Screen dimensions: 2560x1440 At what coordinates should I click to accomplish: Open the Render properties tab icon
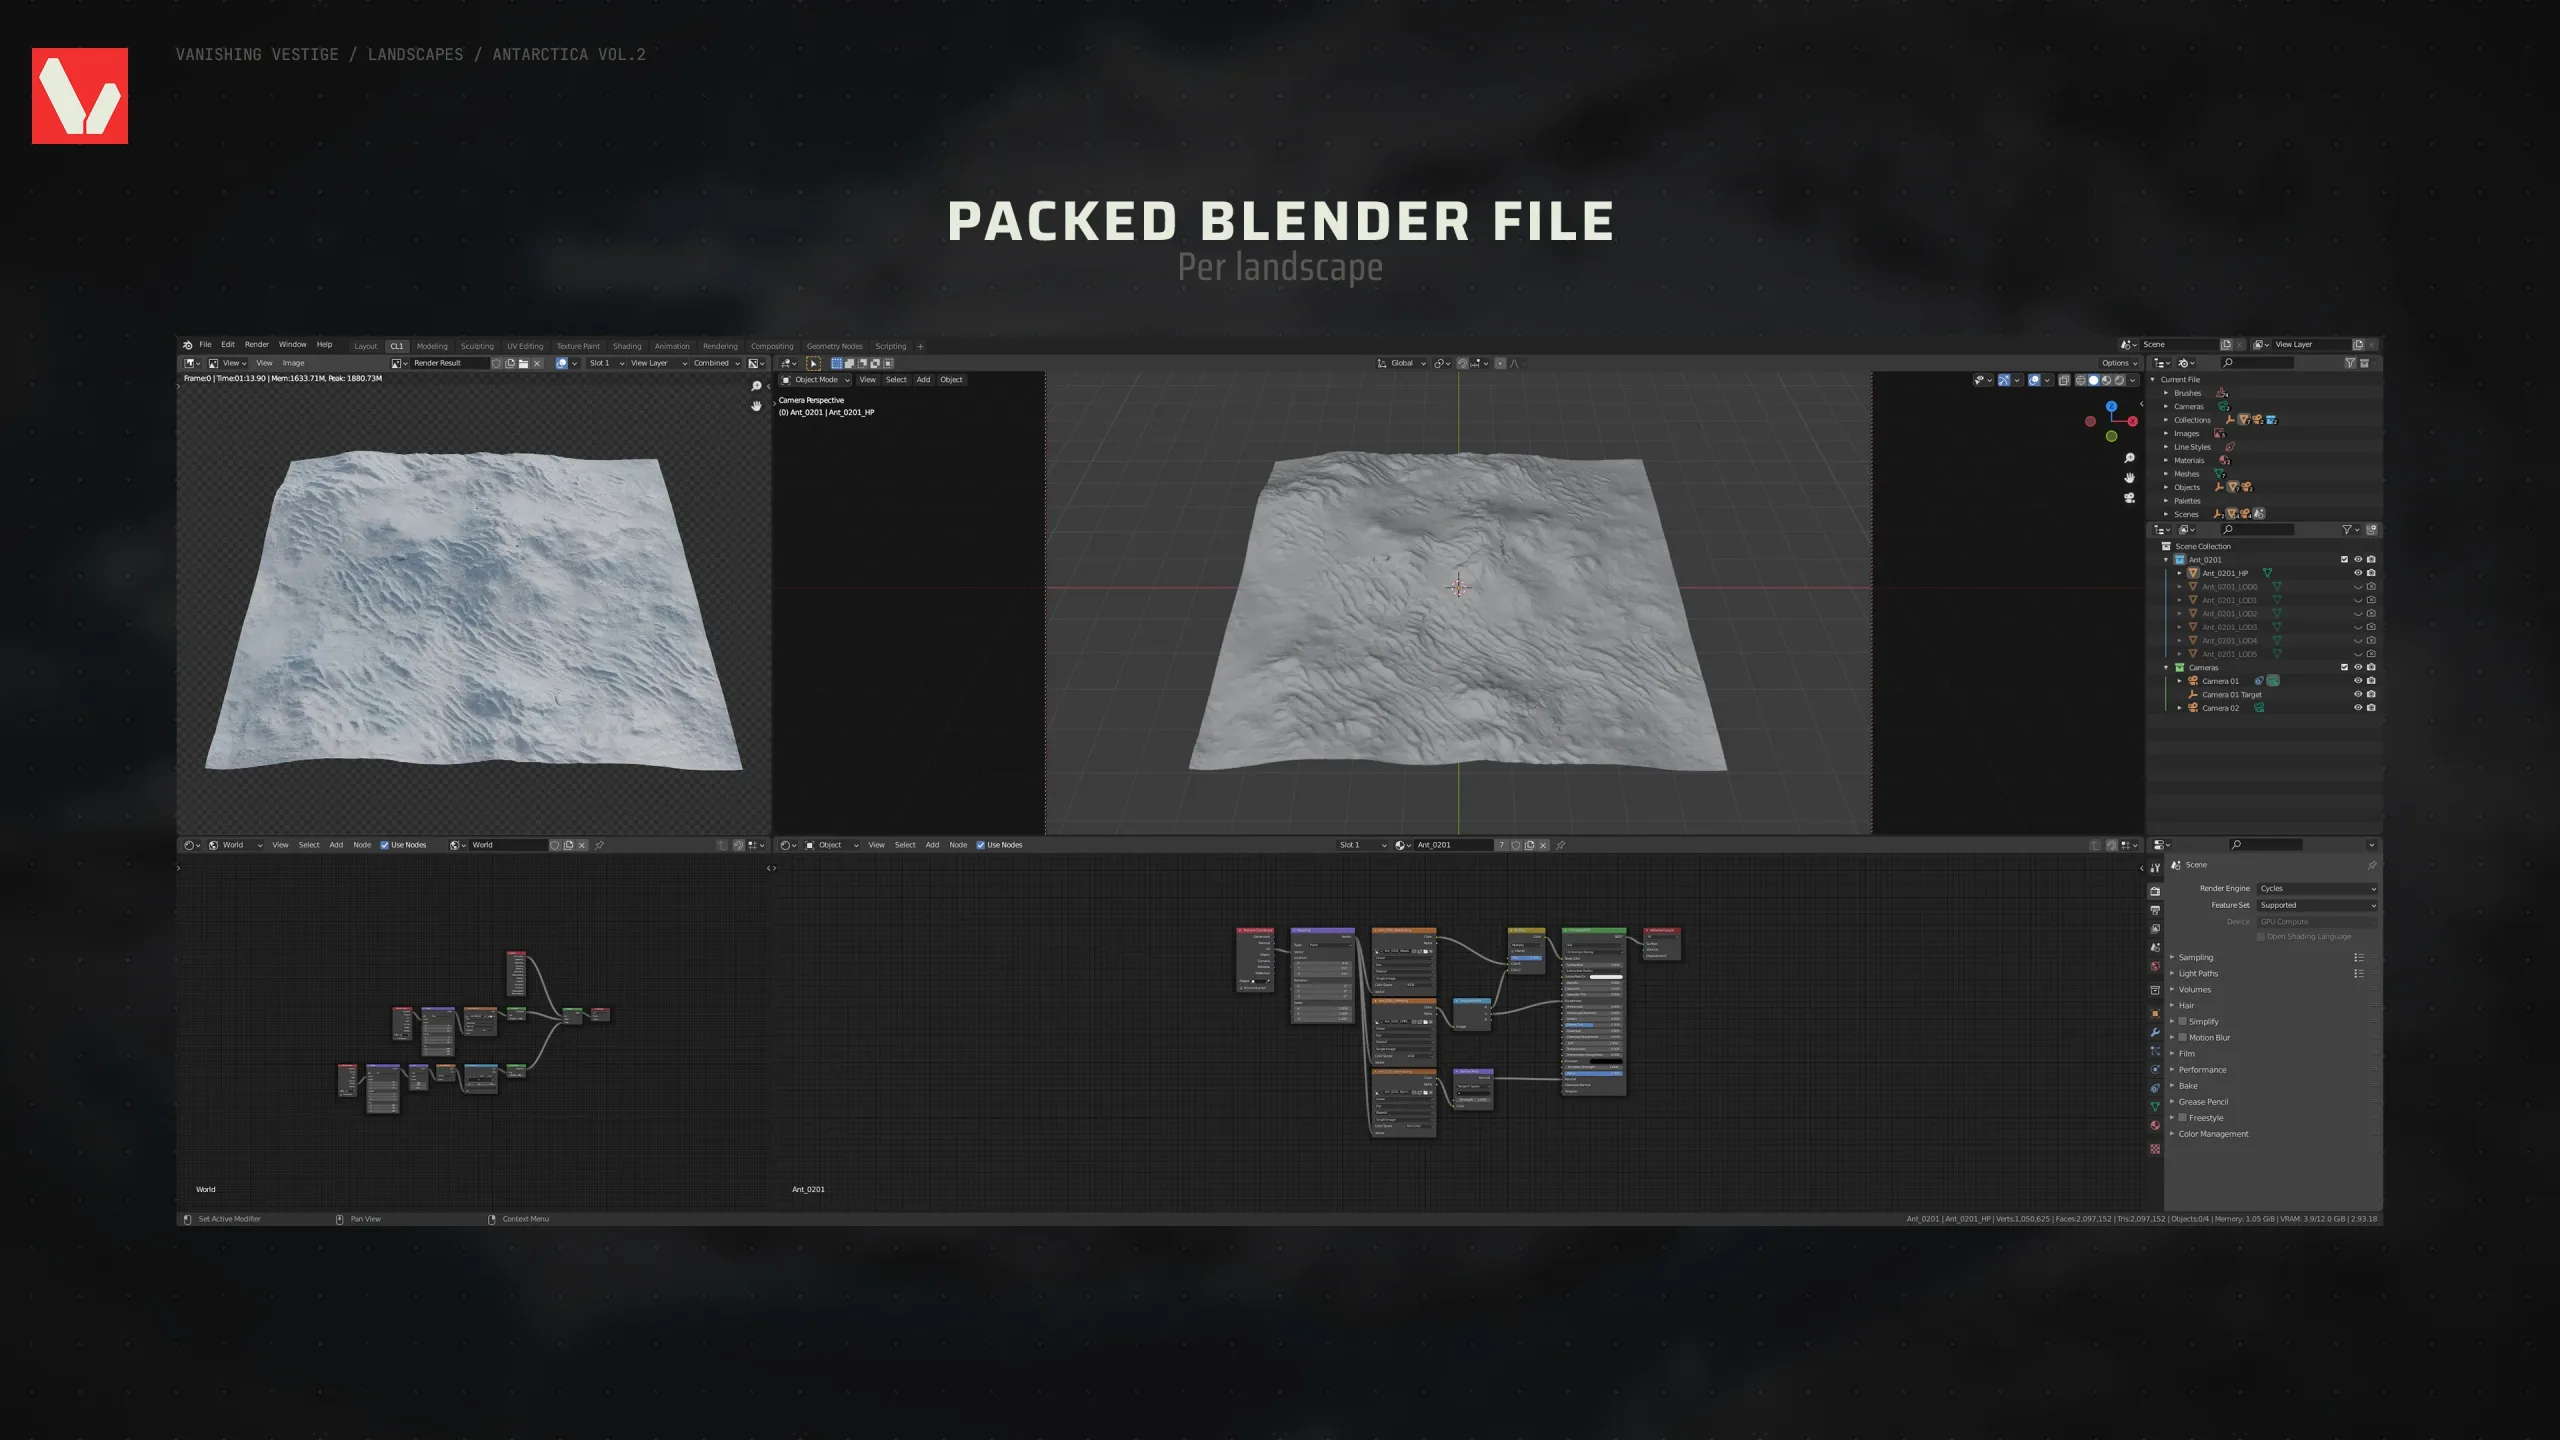click(x=2155, y=891)
